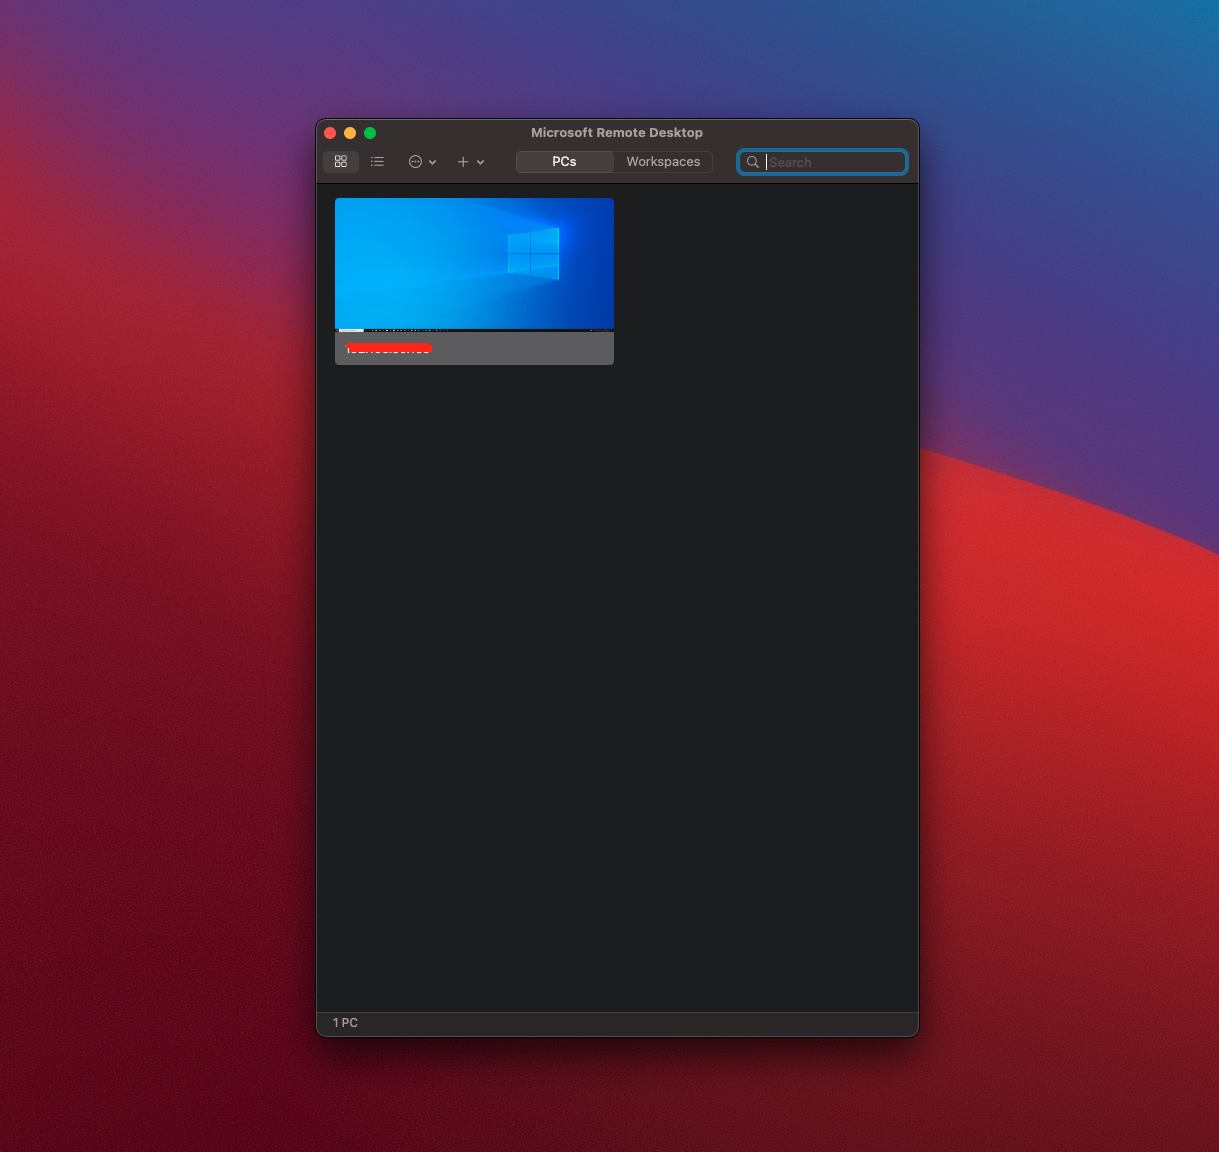The image size is (1219, 1152).
Task: Select the Windows desktop PC thumbnail
Action: click(x=474, y=281)
